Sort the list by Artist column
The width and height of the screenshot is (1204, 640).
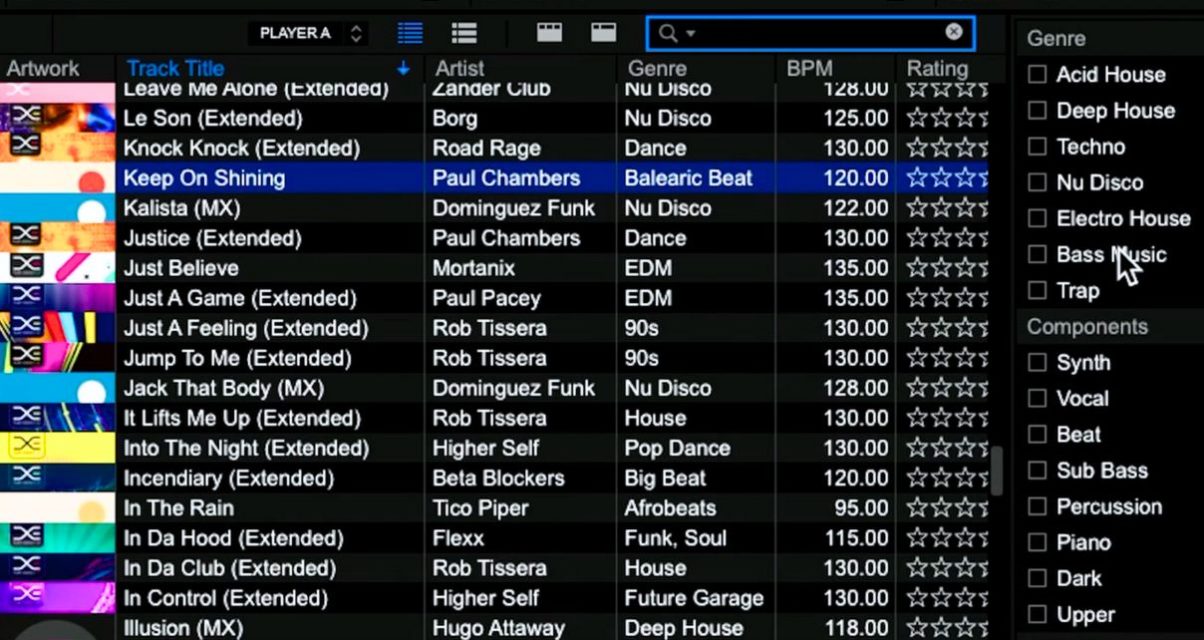[459, 68]
